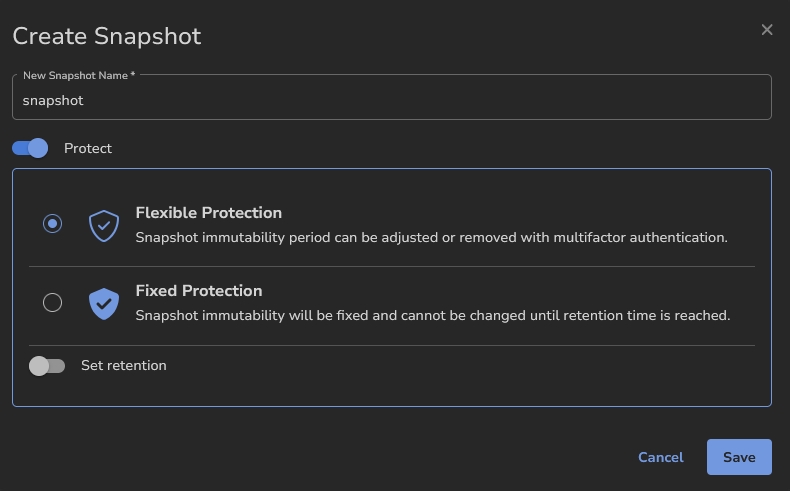Click the Create Snapshot dialog title
Image resolution: width=790 pixels, height=491 pixels.
coord(106,37)
